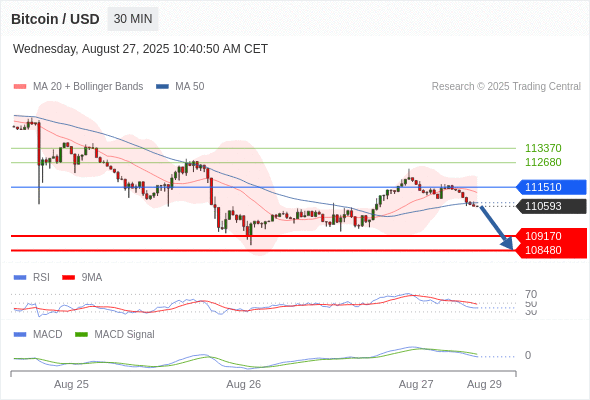Click the MACD Signal legend label

[x=124, y=334]
